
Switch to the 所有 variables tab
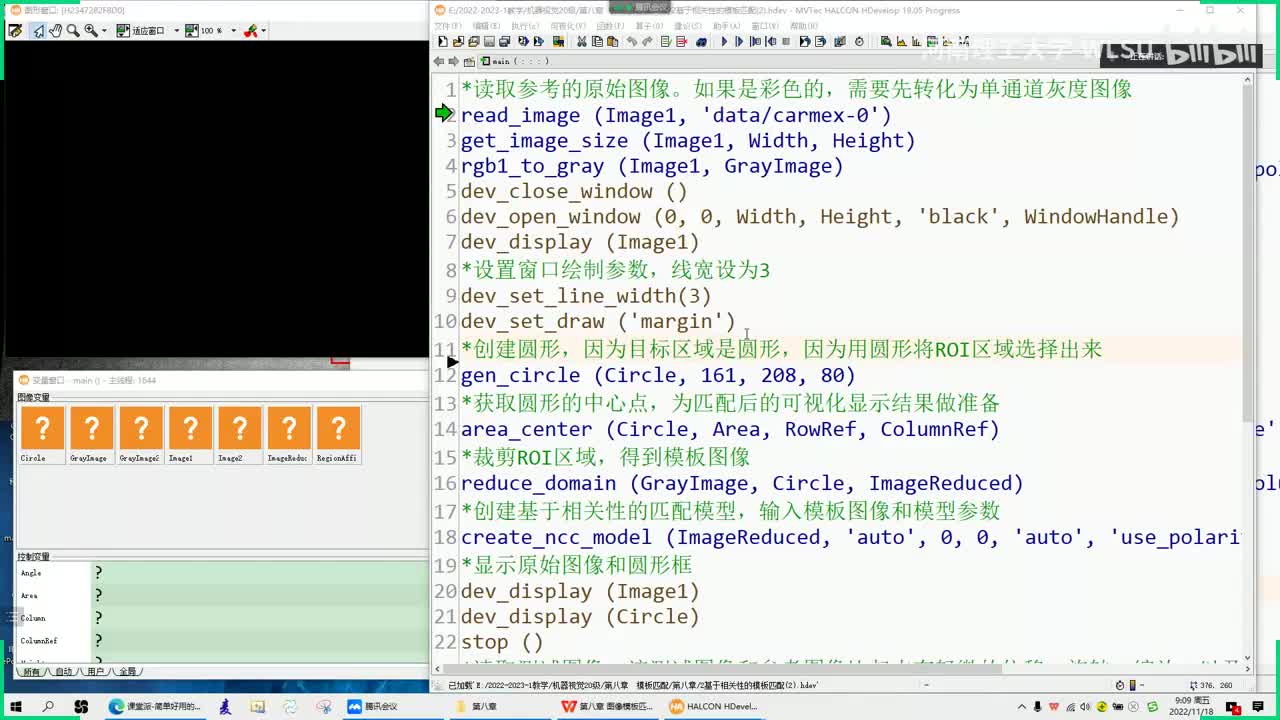(31, 672)
